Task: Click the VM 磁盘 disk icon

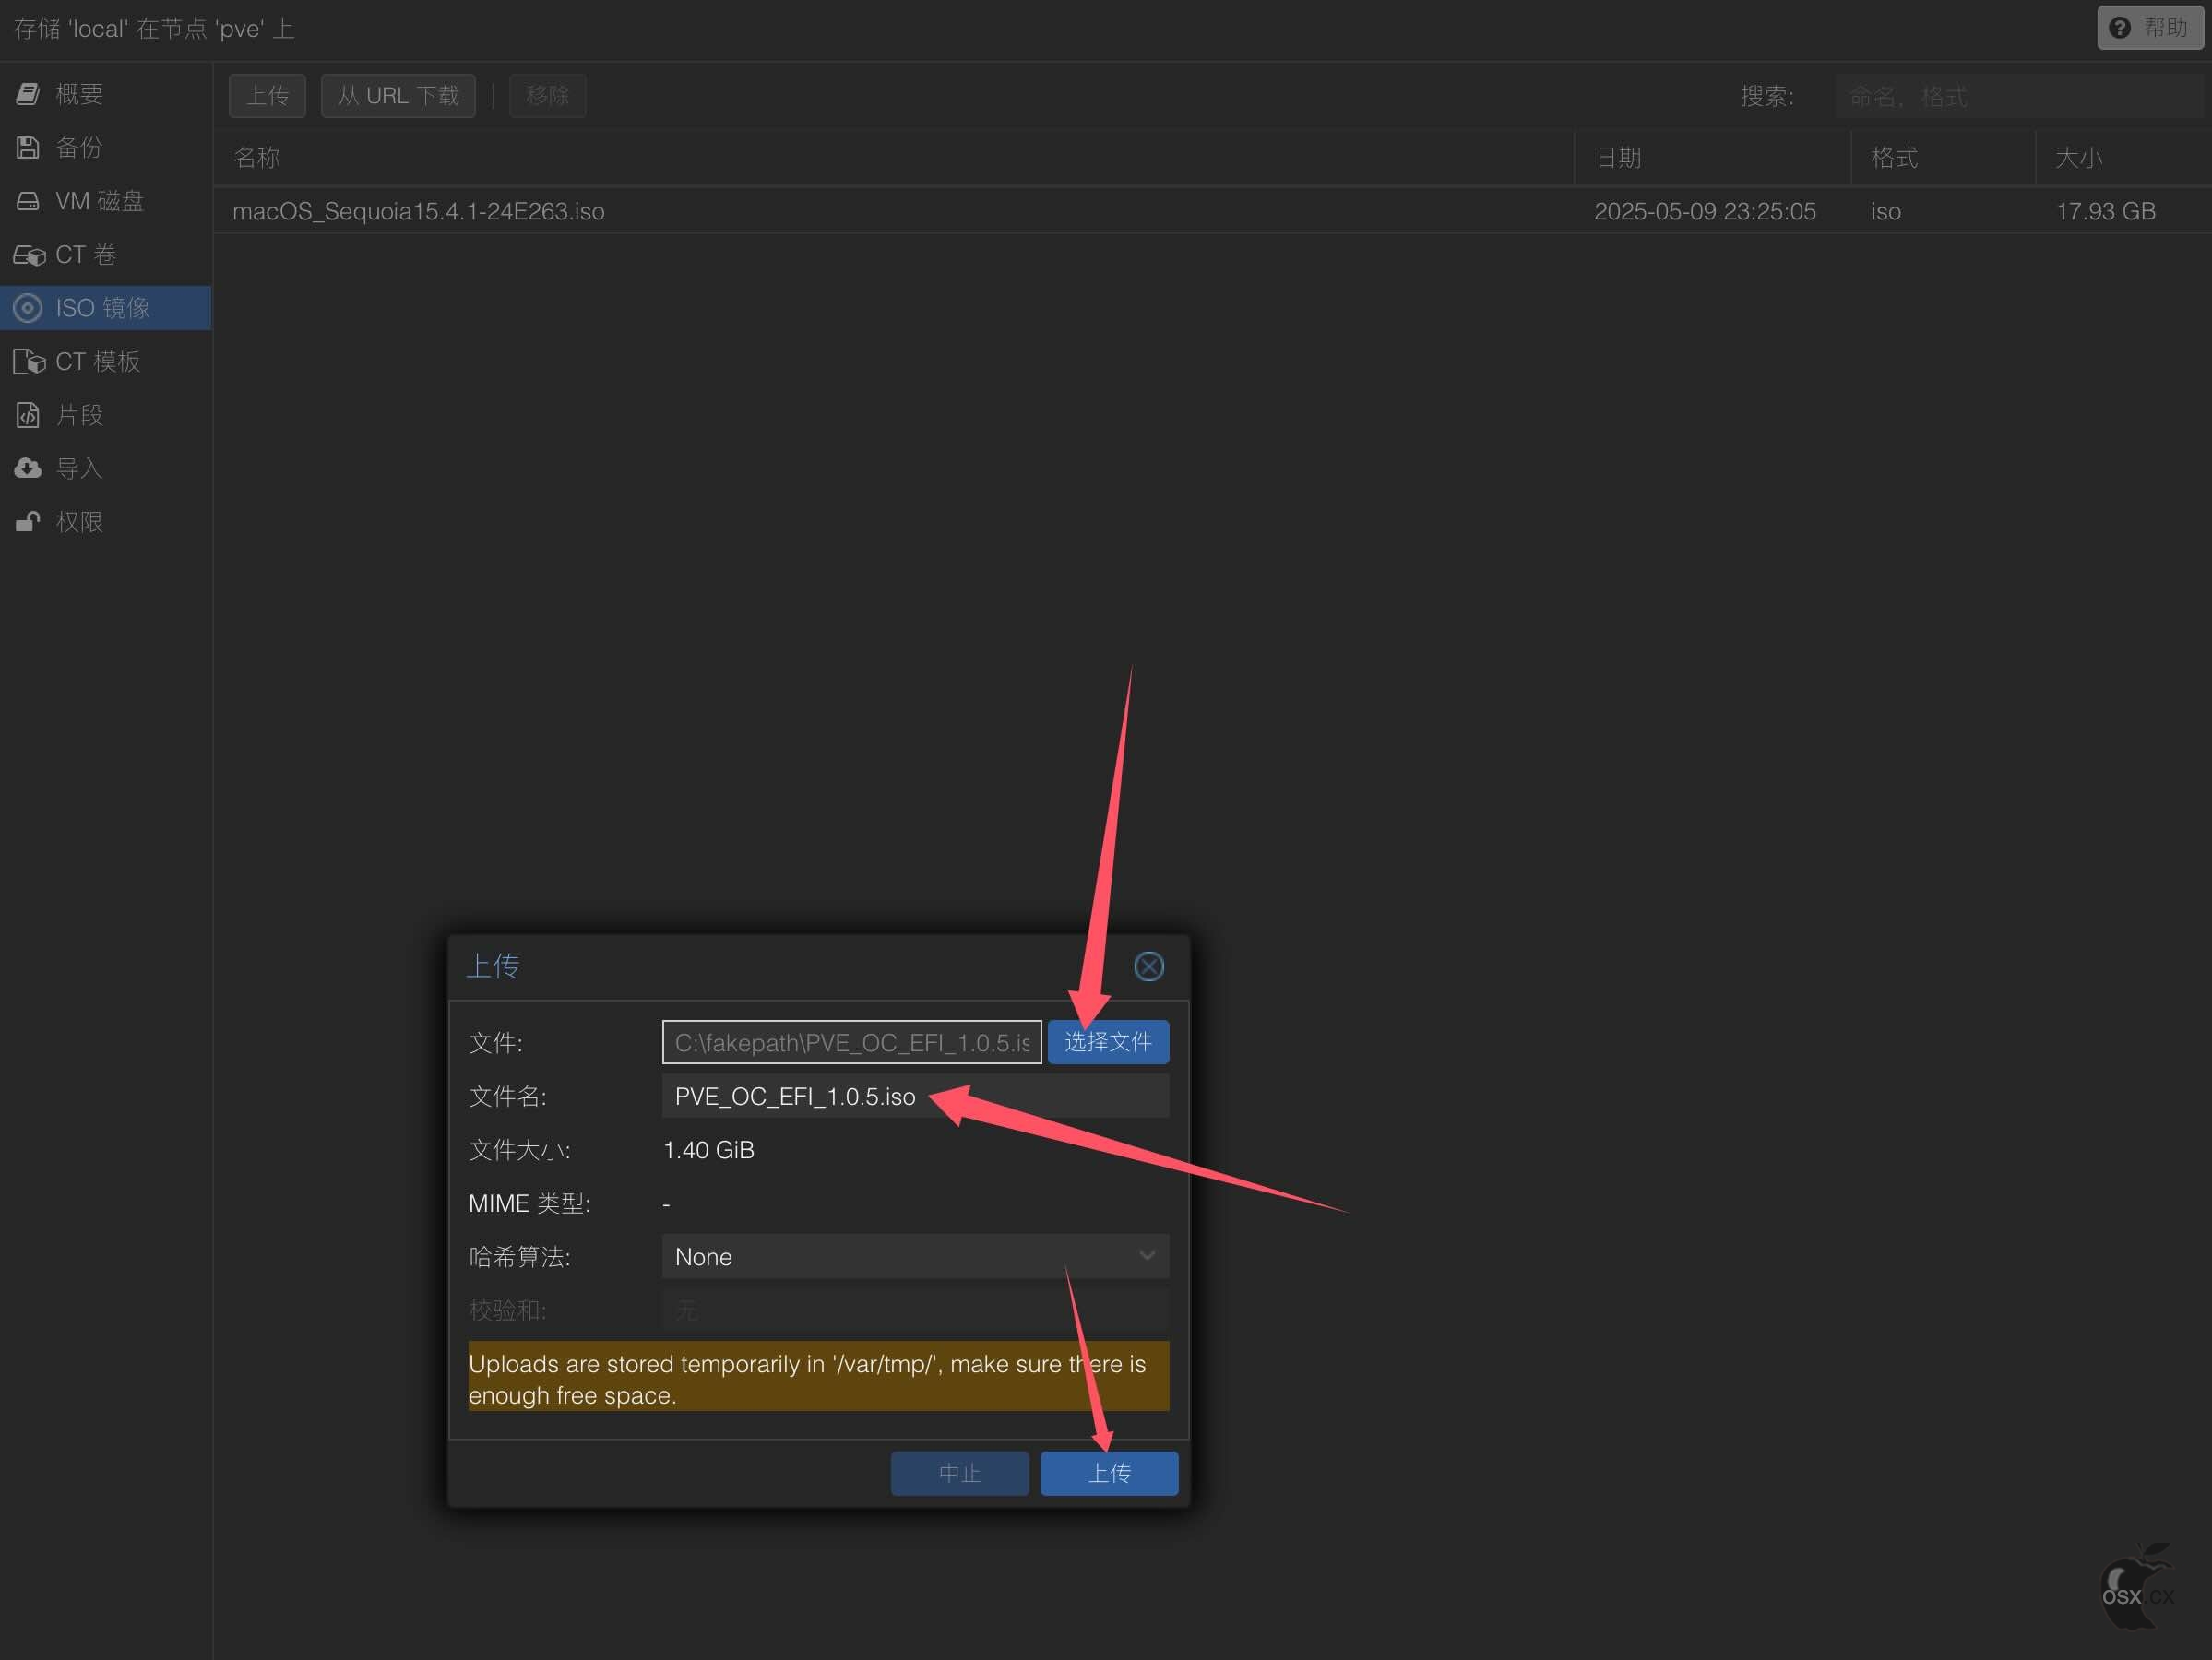Action: point(28,201)
